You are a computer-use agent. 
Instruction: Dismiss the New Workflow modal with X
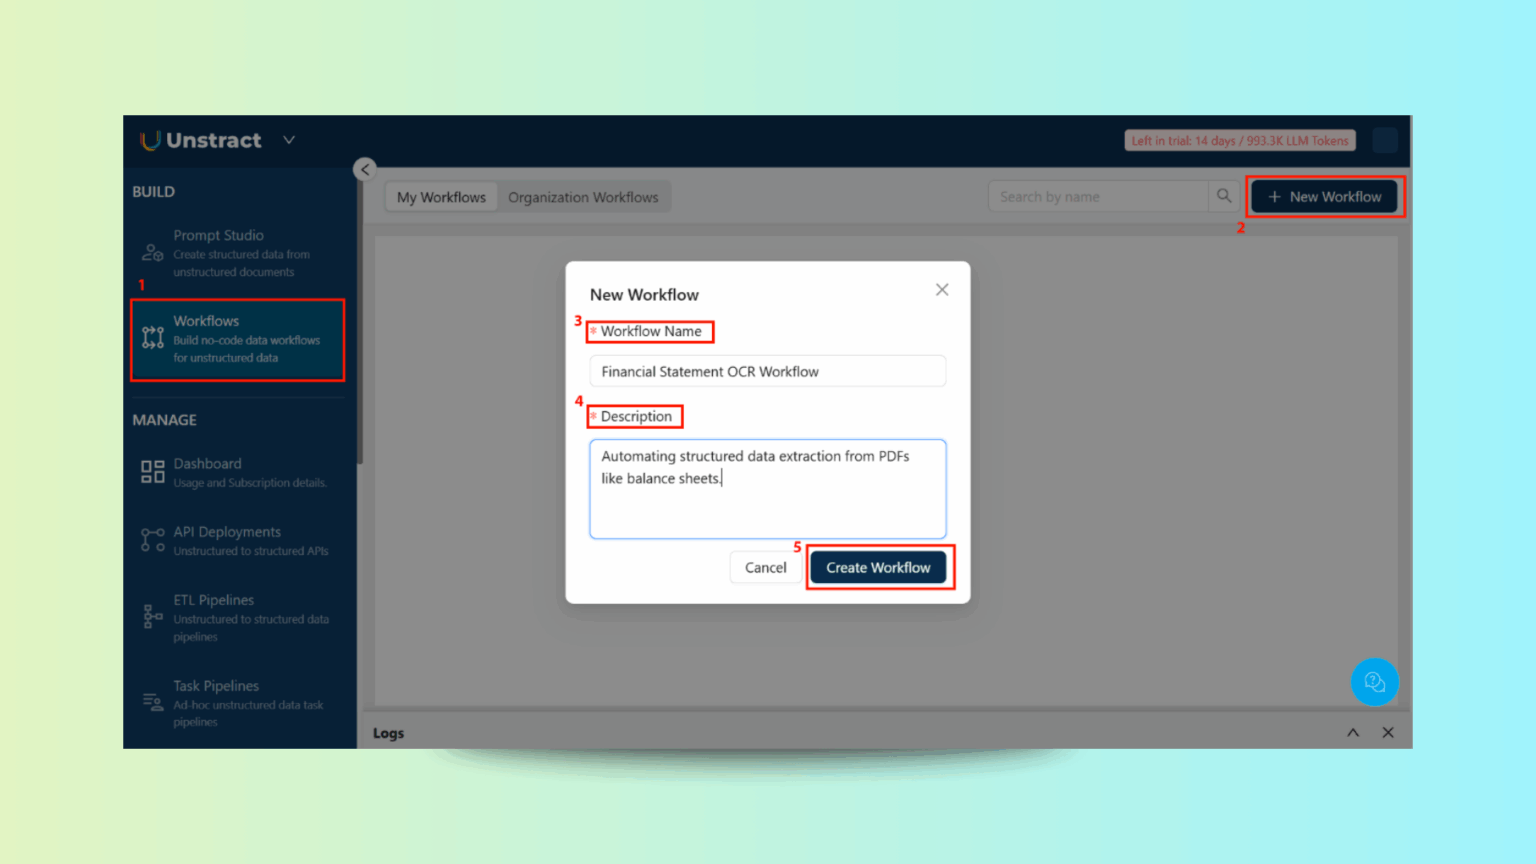click(941, 289)
